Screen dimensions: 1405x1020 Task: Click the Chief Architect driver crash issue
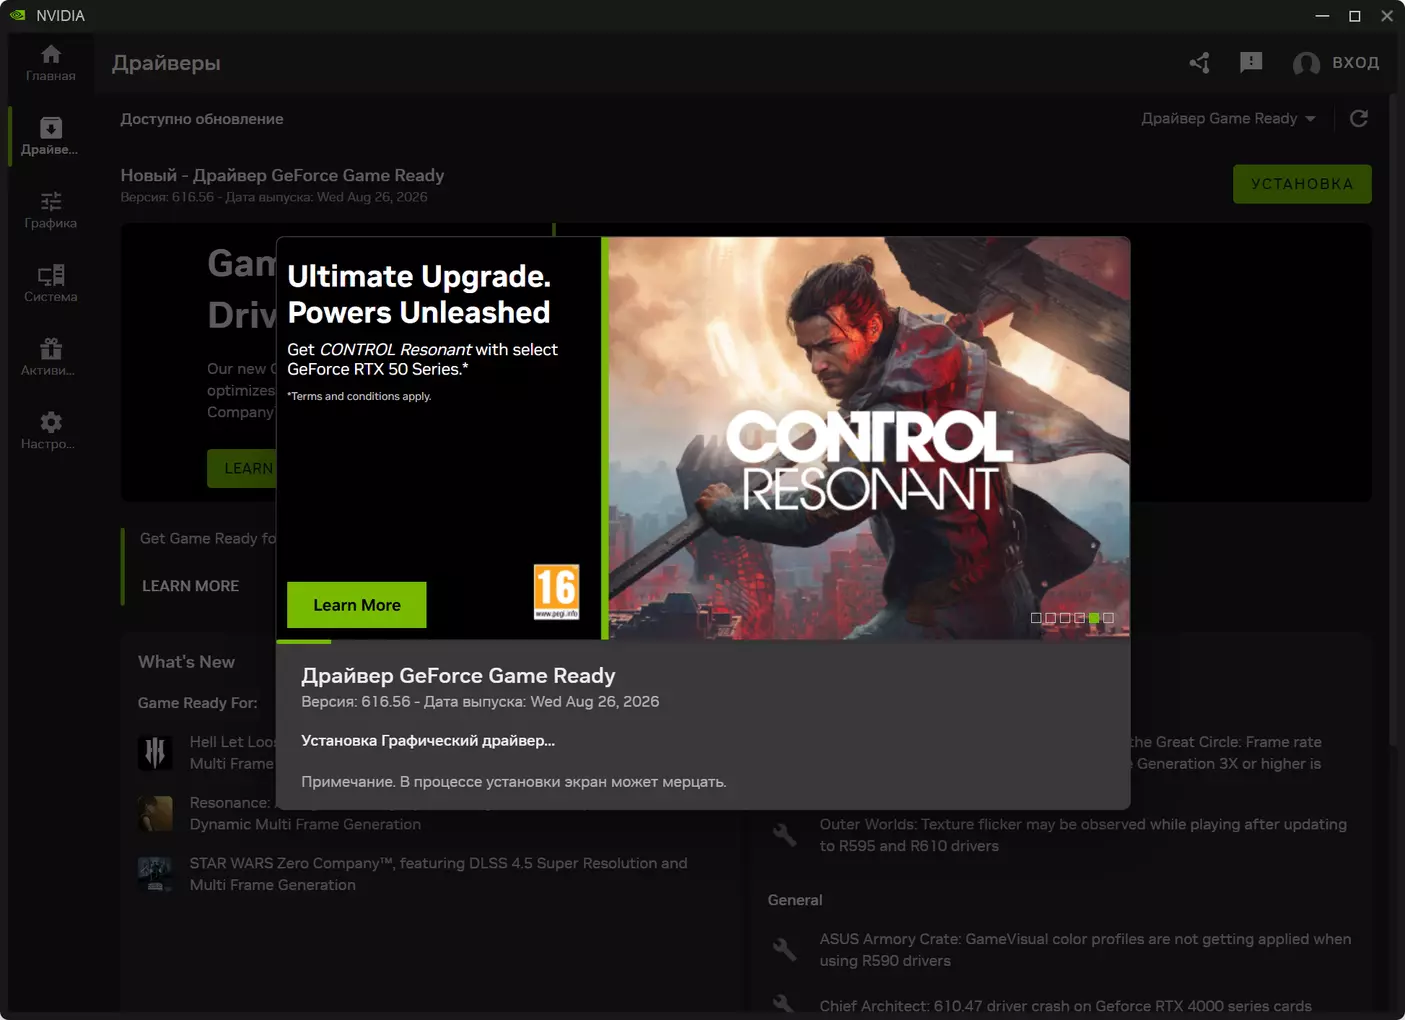click(1066, 1006)
